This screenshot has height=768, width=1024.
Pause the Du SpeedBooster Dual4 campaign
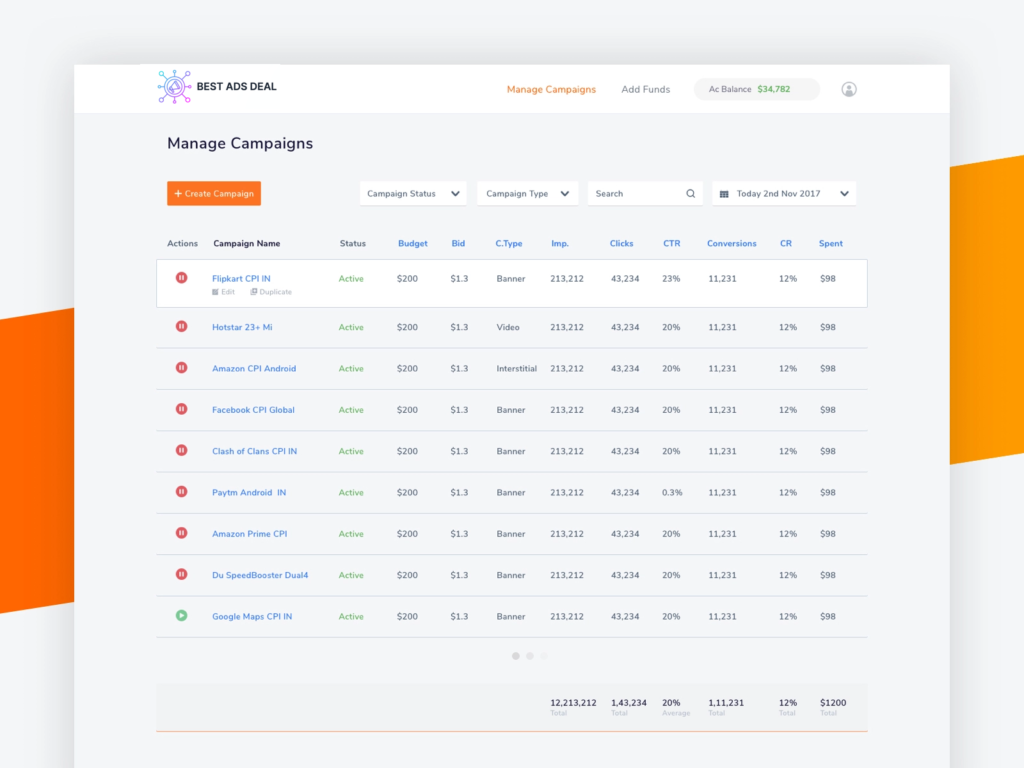tap(181, 574)
